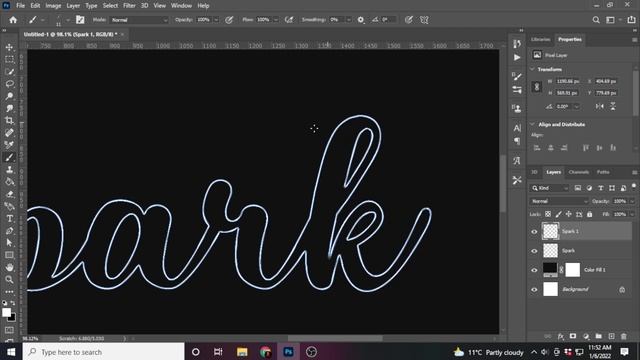Switch to the Channels tab

(578, 172)
